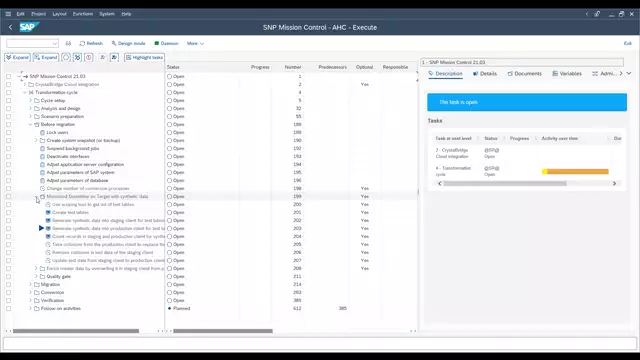
Task: Click the blue icon of Count records in staging task
Action: [48, 237]
